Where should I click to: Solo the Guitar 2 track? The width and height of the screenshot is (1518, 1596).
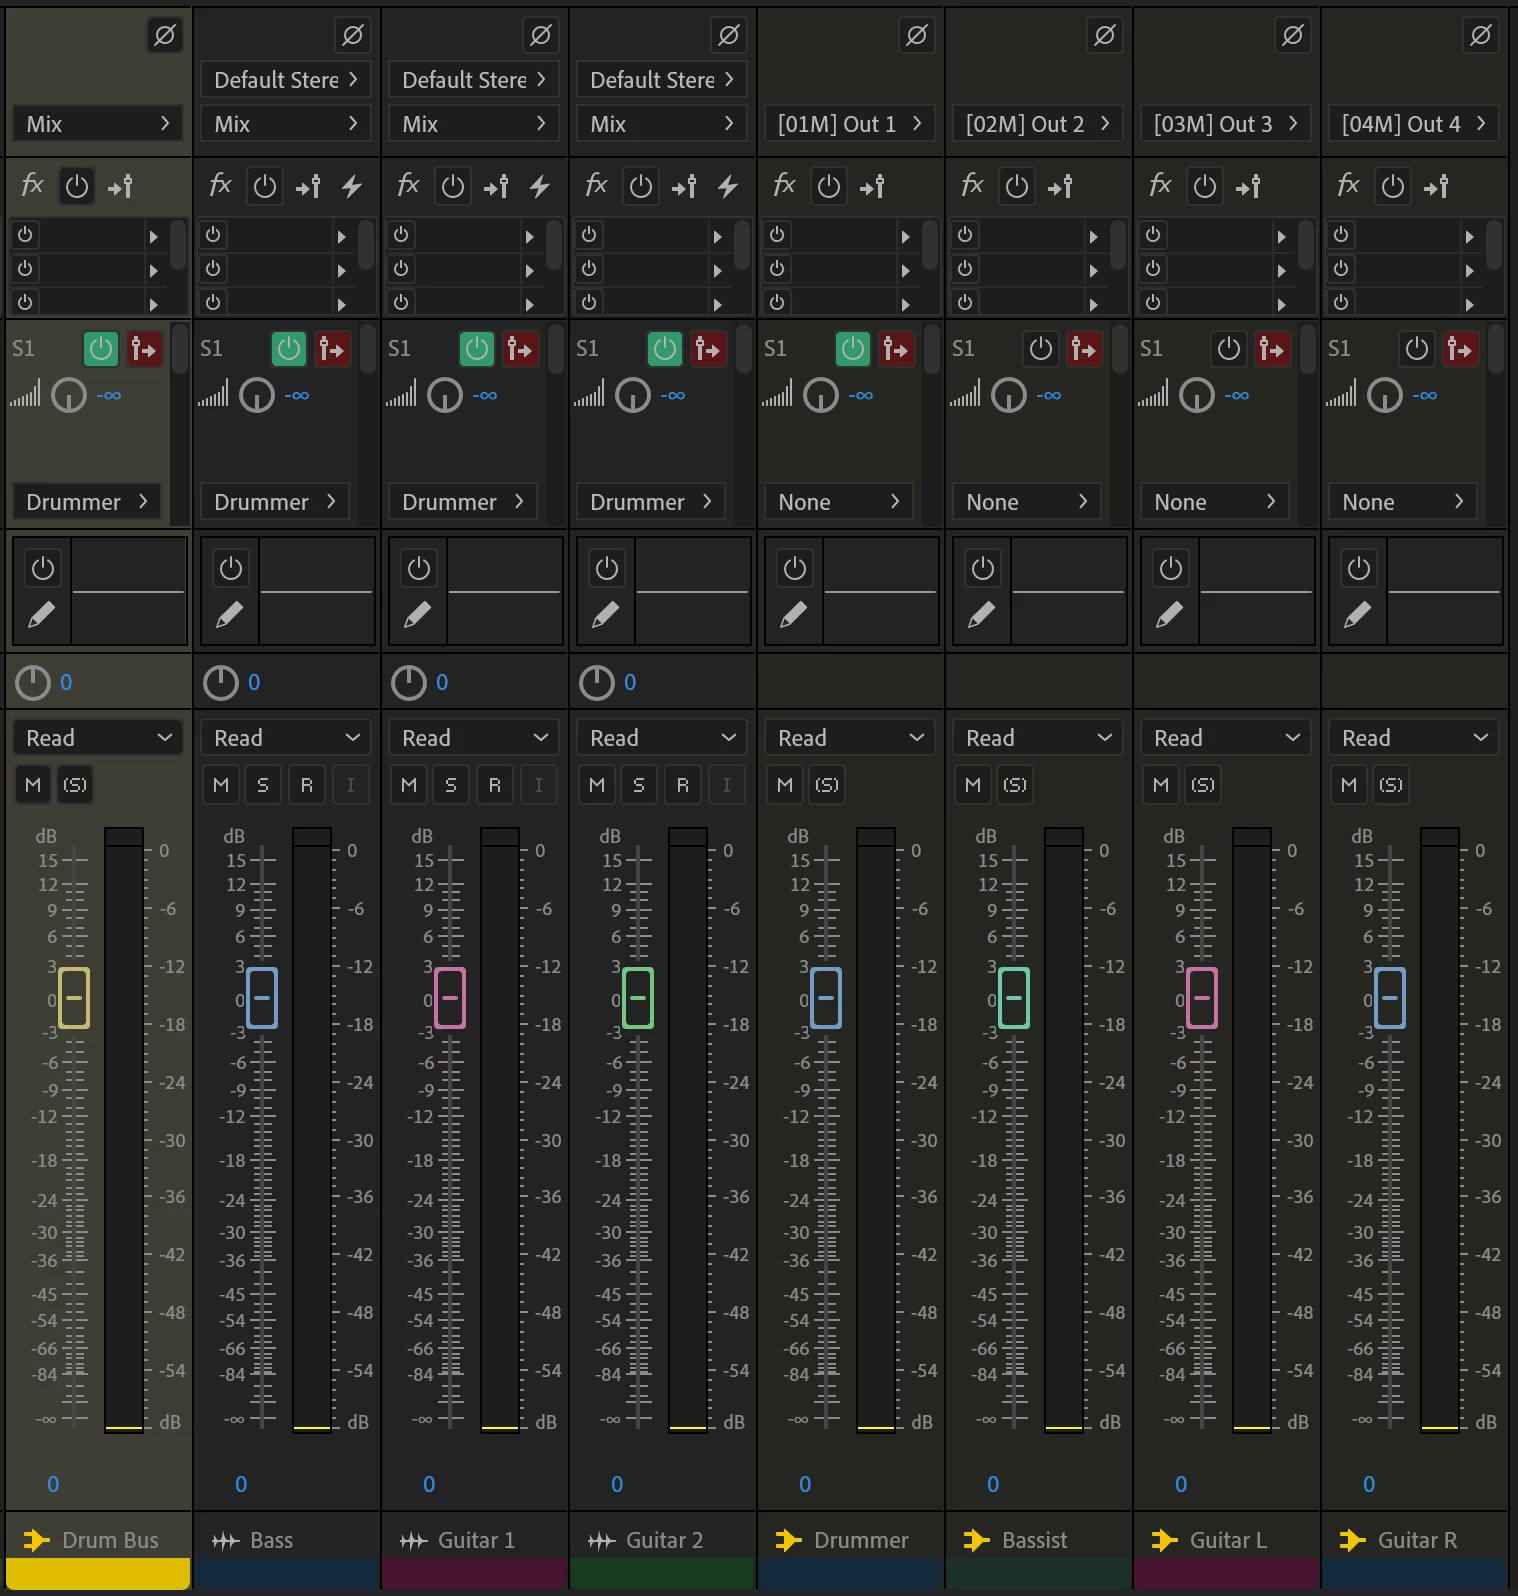click(639, 785)
